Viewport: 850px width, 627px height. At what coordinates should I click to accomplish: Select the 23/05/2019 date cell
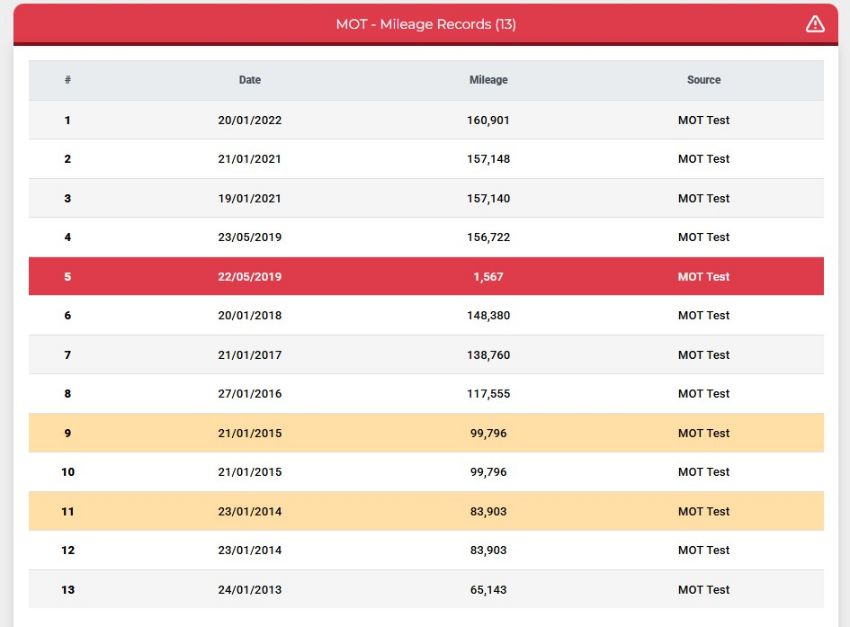[250, 237]
